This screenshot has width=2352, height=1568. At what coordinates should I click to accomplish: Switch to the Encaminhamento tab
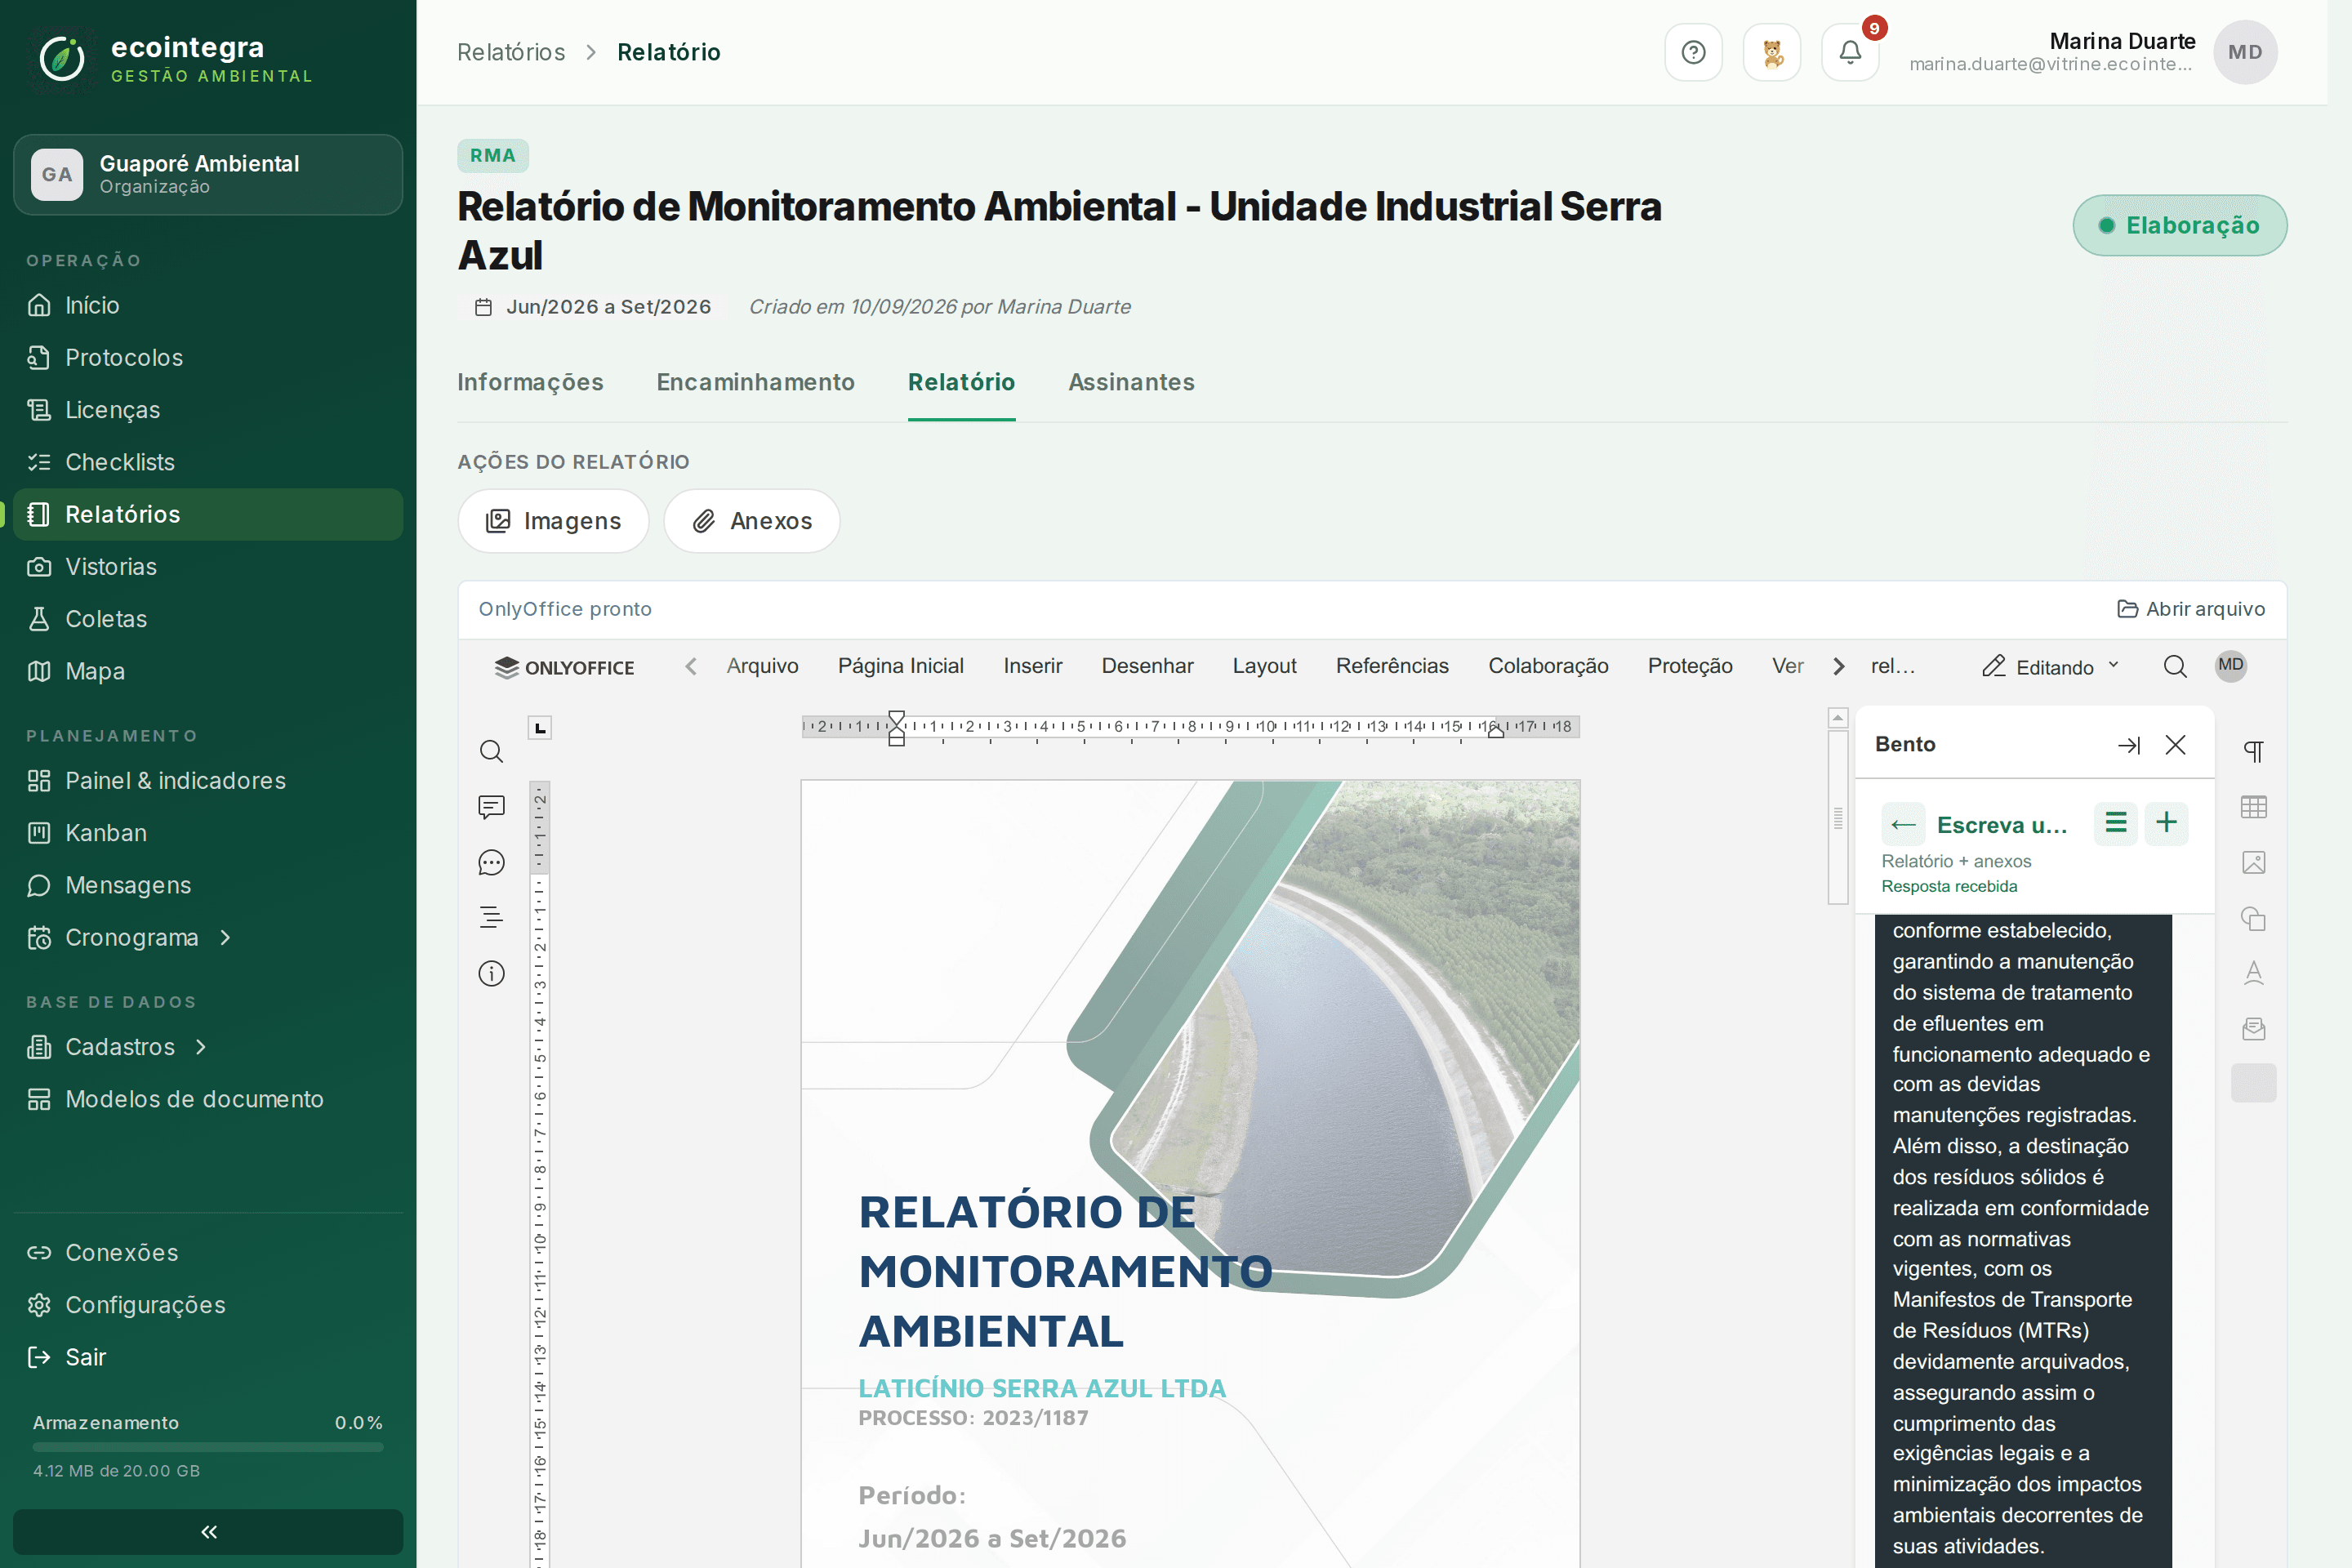755,382
